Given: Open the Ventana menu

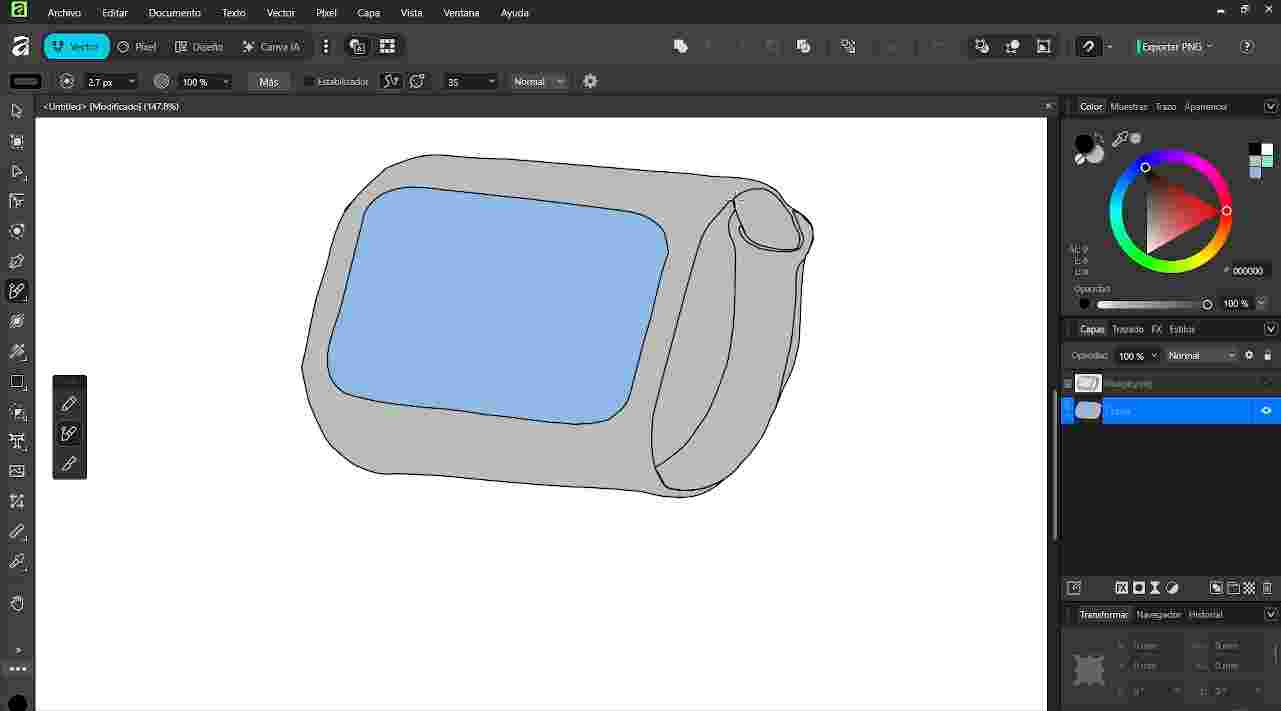Looking at the screenshot, I should 461,13.
